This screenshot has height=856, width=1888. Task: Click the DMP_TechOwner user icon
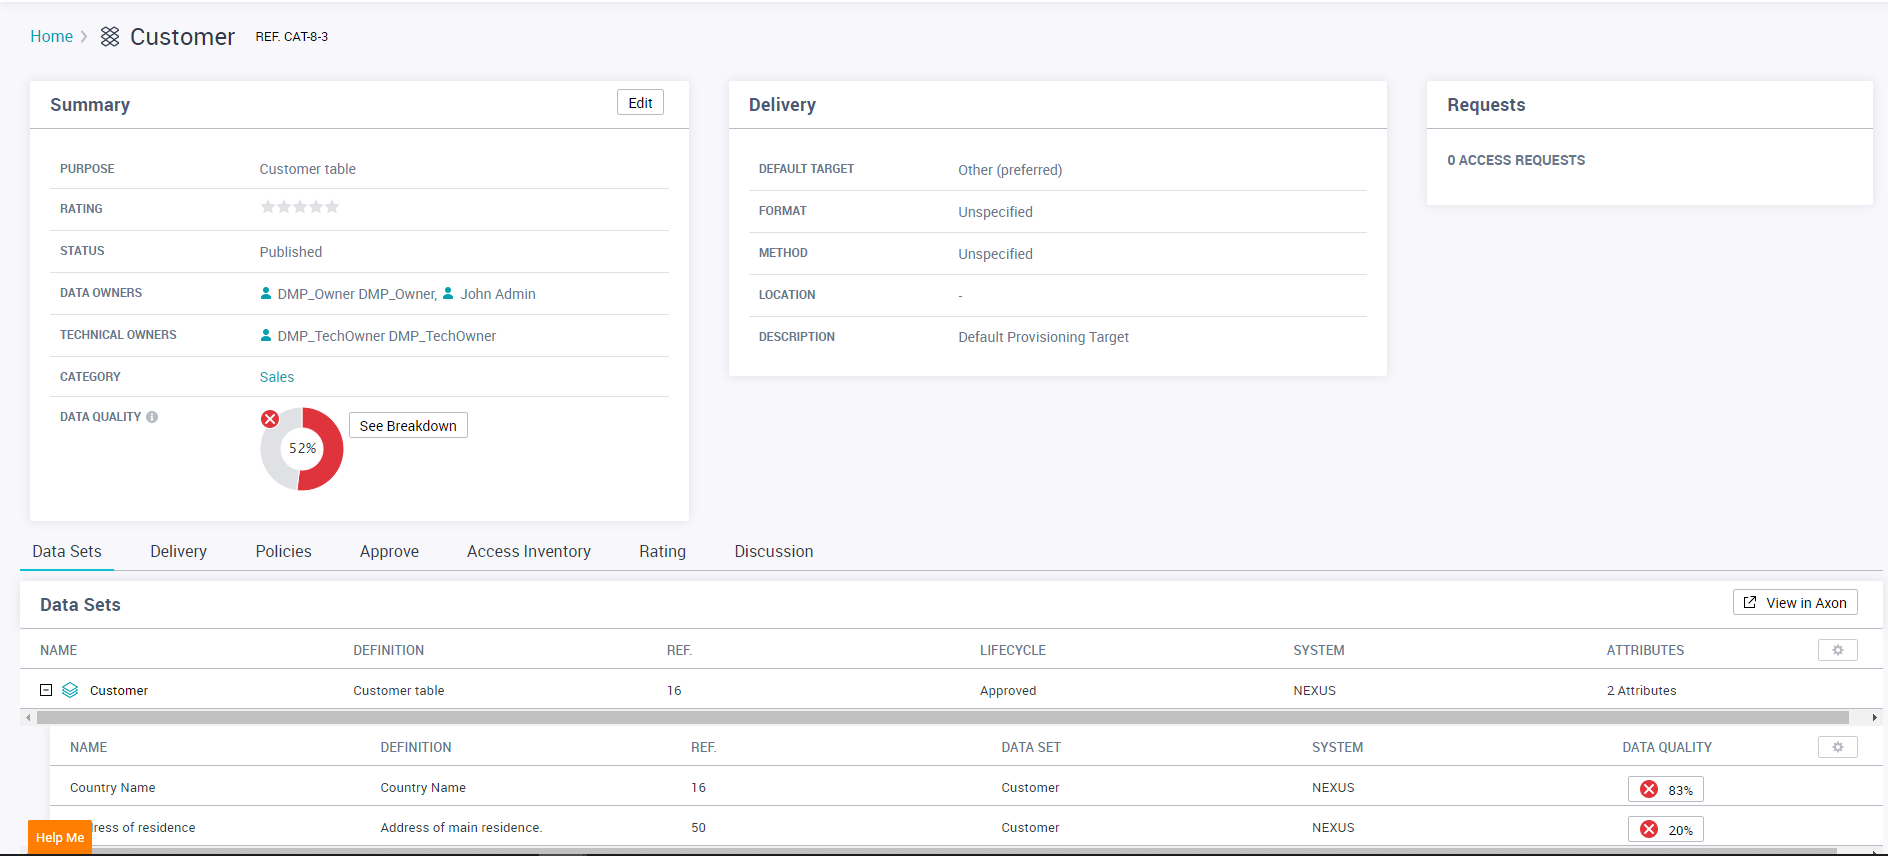[266, 335]
